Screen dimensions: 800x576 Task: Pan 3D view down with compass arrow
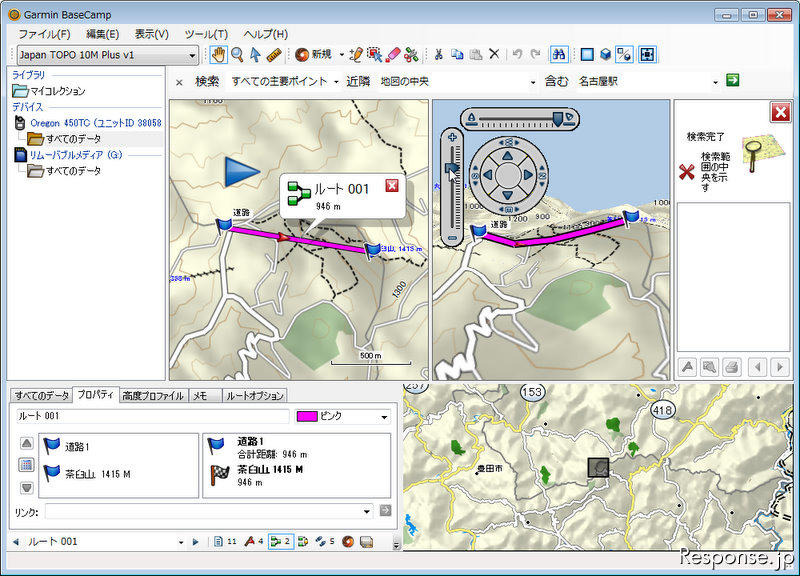[x=508, y=195]
